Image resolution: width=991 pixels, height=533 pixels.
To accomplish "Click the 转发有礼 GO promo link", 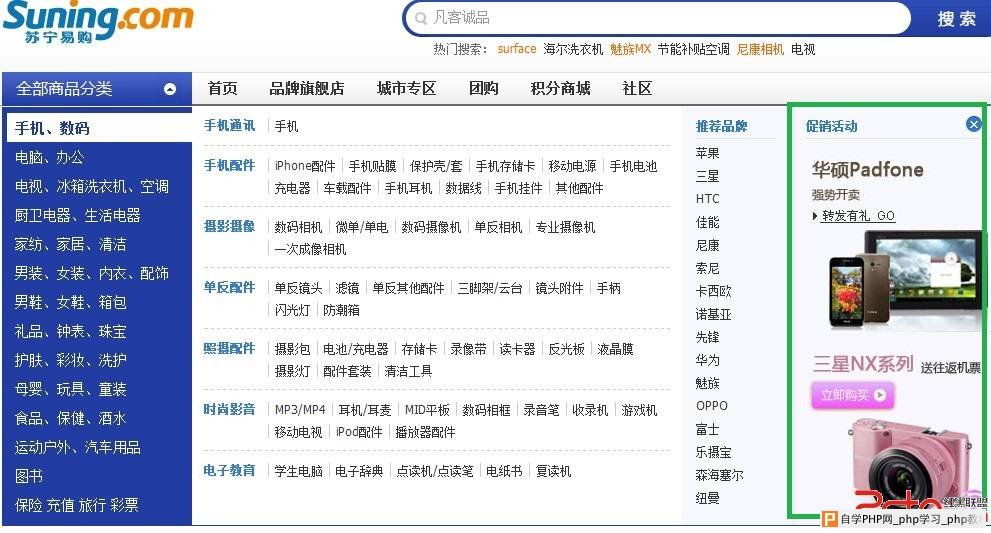I will pyautogui.click(x=858, y=216).
